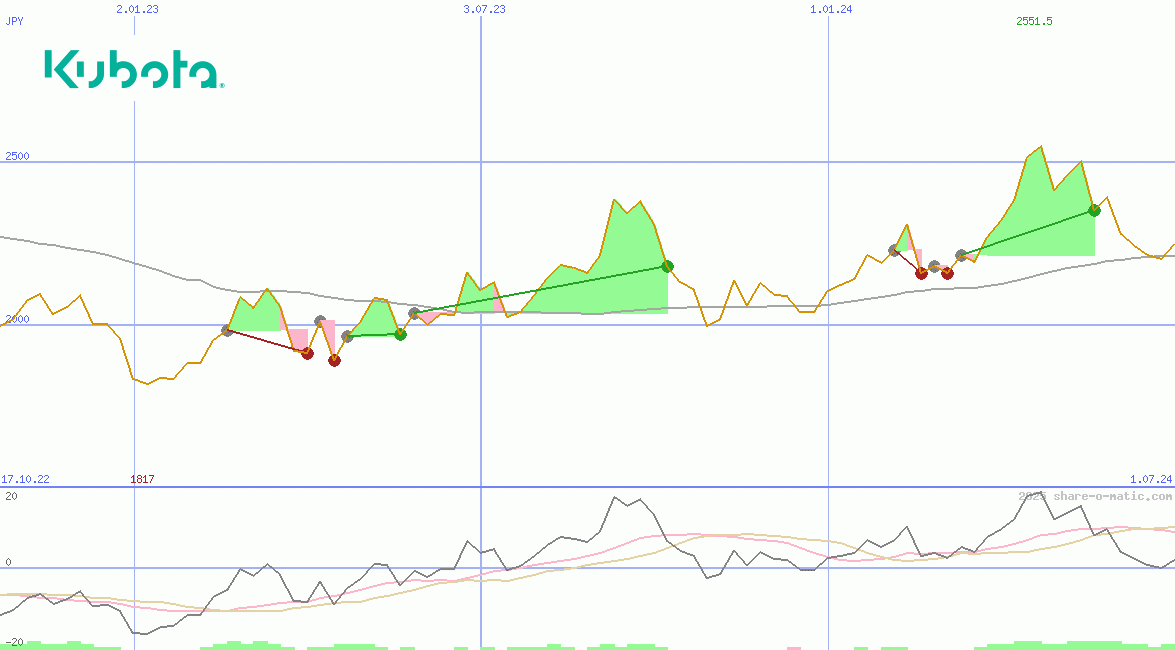Click the leftmost red exit marker dot
1175x650 pixels.
(x=307, y=353)
